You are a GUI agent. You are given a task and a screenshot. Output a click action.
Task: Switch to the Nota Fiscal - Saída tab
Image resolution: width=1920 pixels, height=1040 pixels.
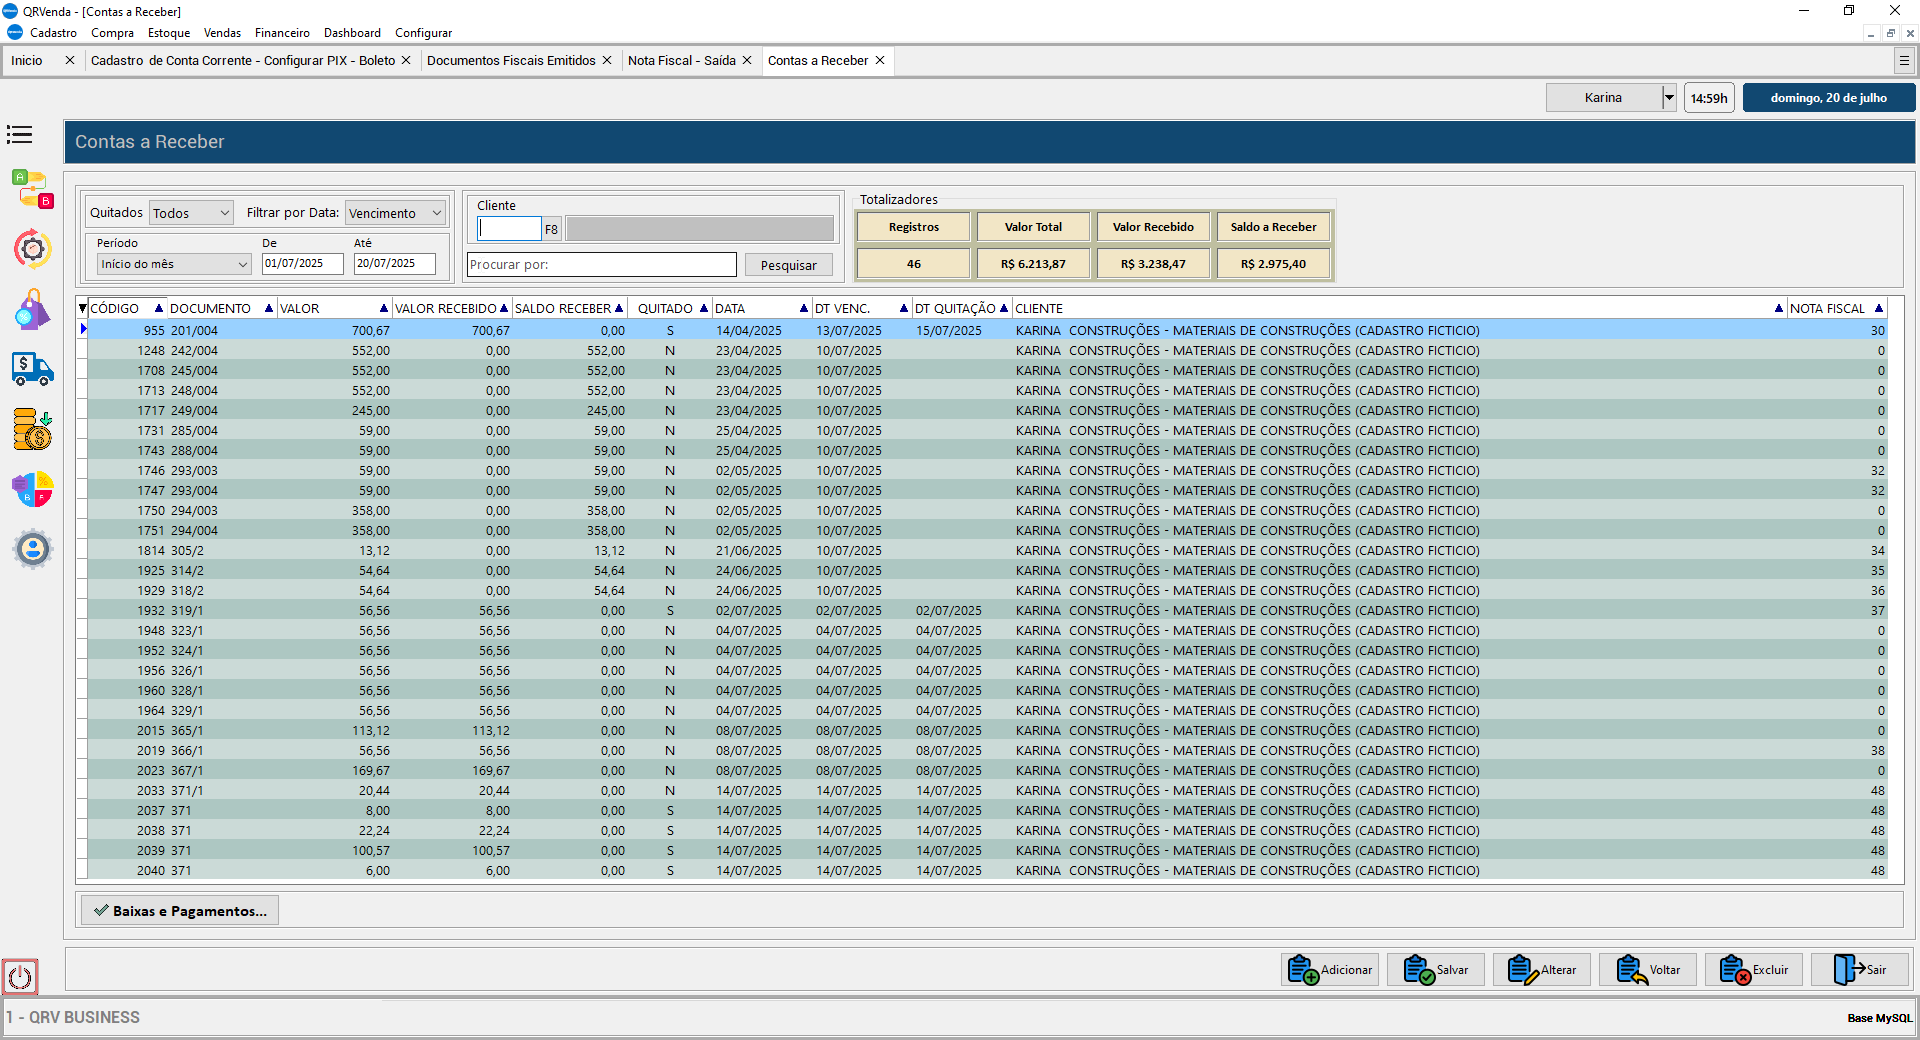click(681, 61)
